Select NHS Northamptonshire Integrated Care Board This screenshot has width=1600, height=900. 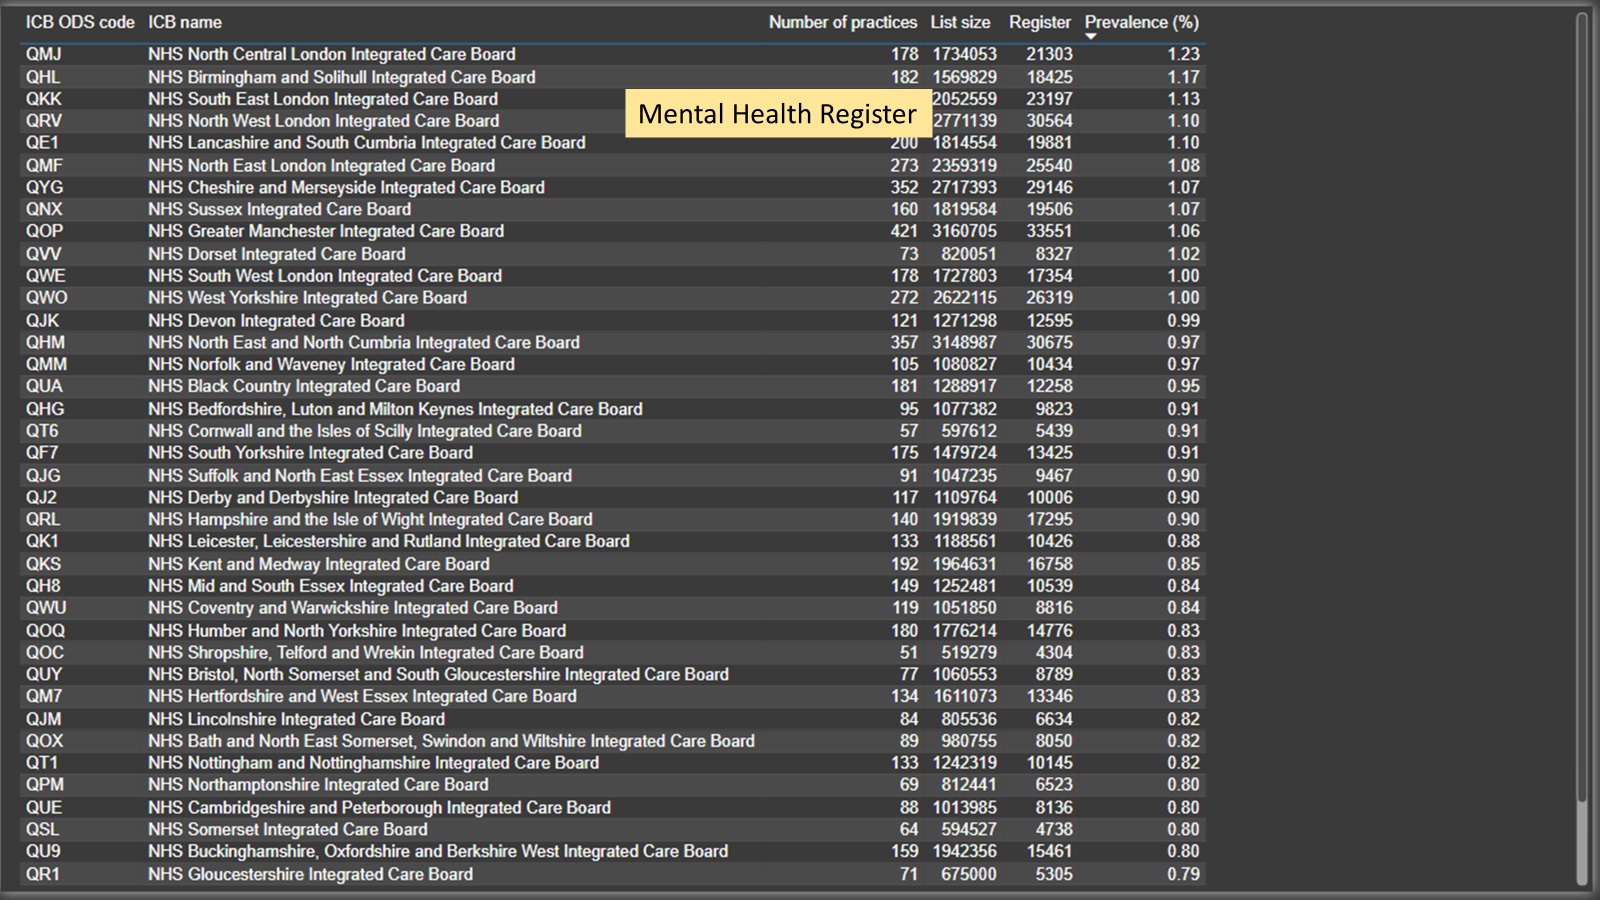tap(319, 785)
